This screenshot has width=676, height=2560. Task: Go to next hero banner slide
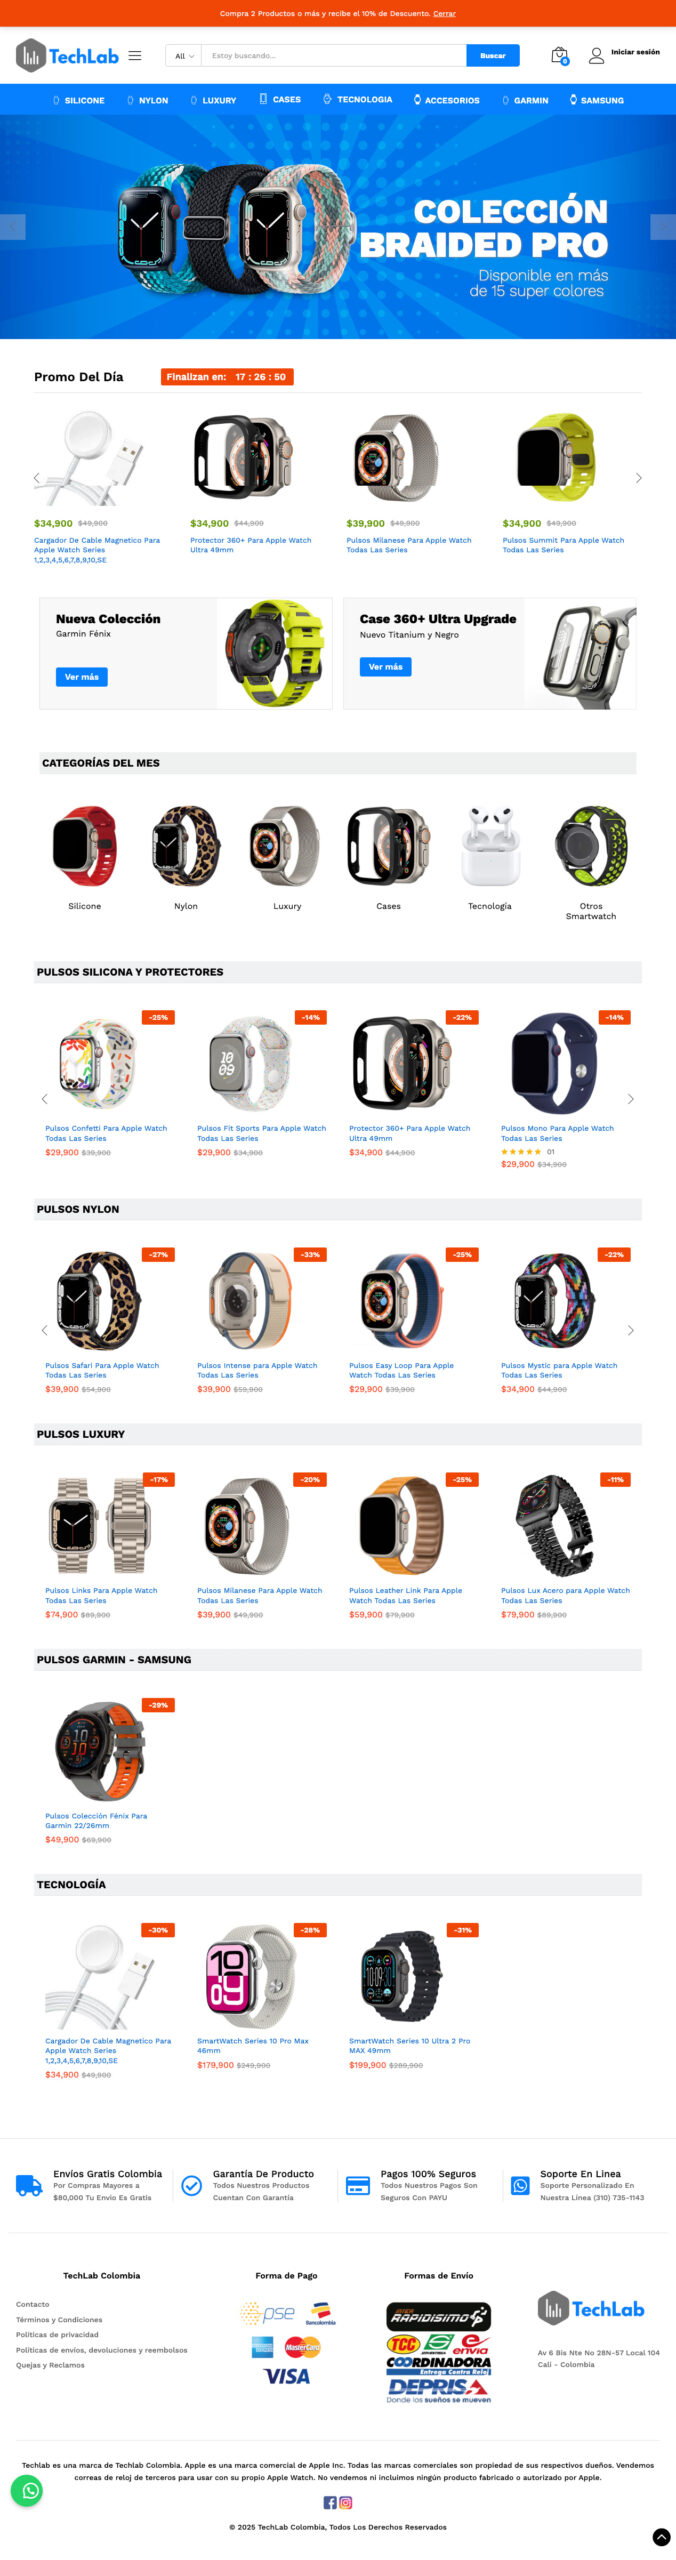click(662, 227)
